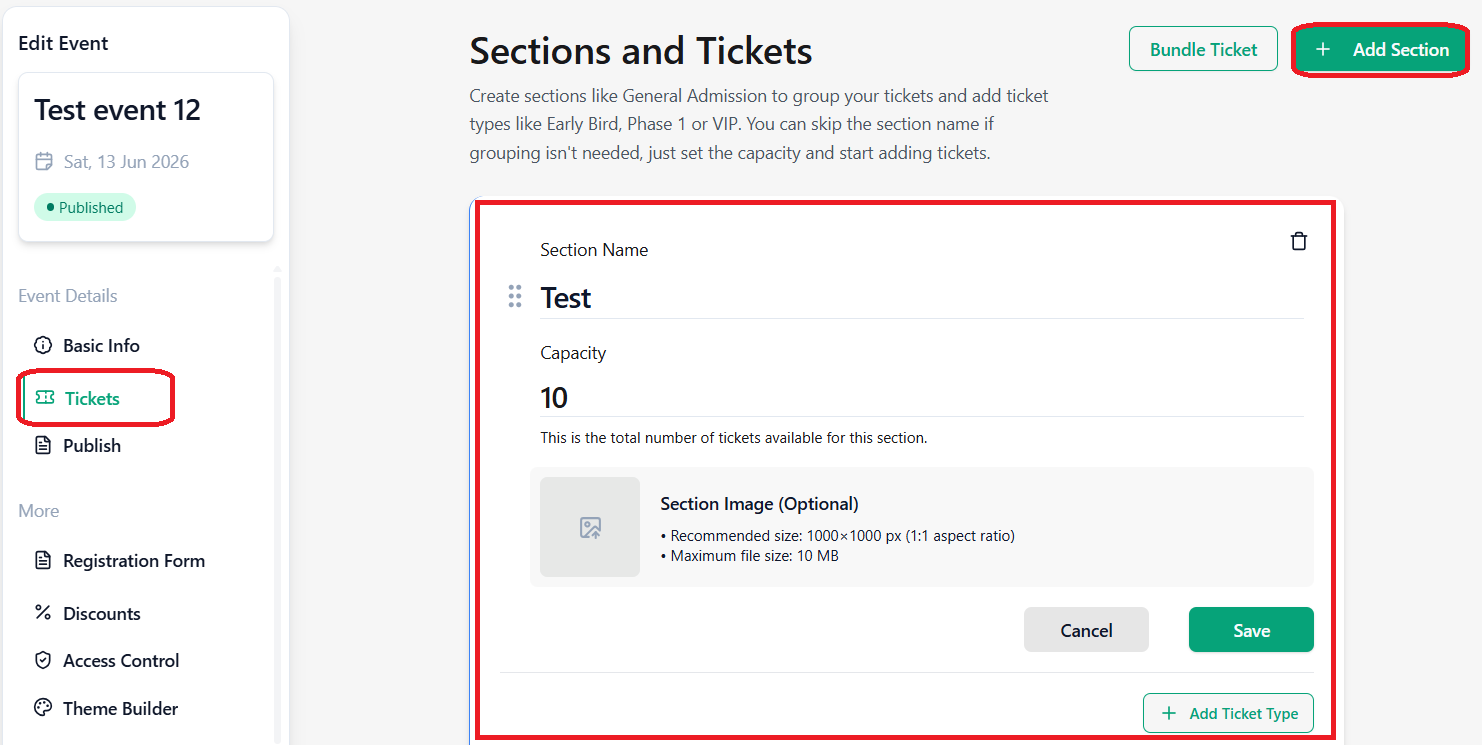Click the Add Section button
The width and height of the screenshot is (1482, 745).
(1381, 49)
